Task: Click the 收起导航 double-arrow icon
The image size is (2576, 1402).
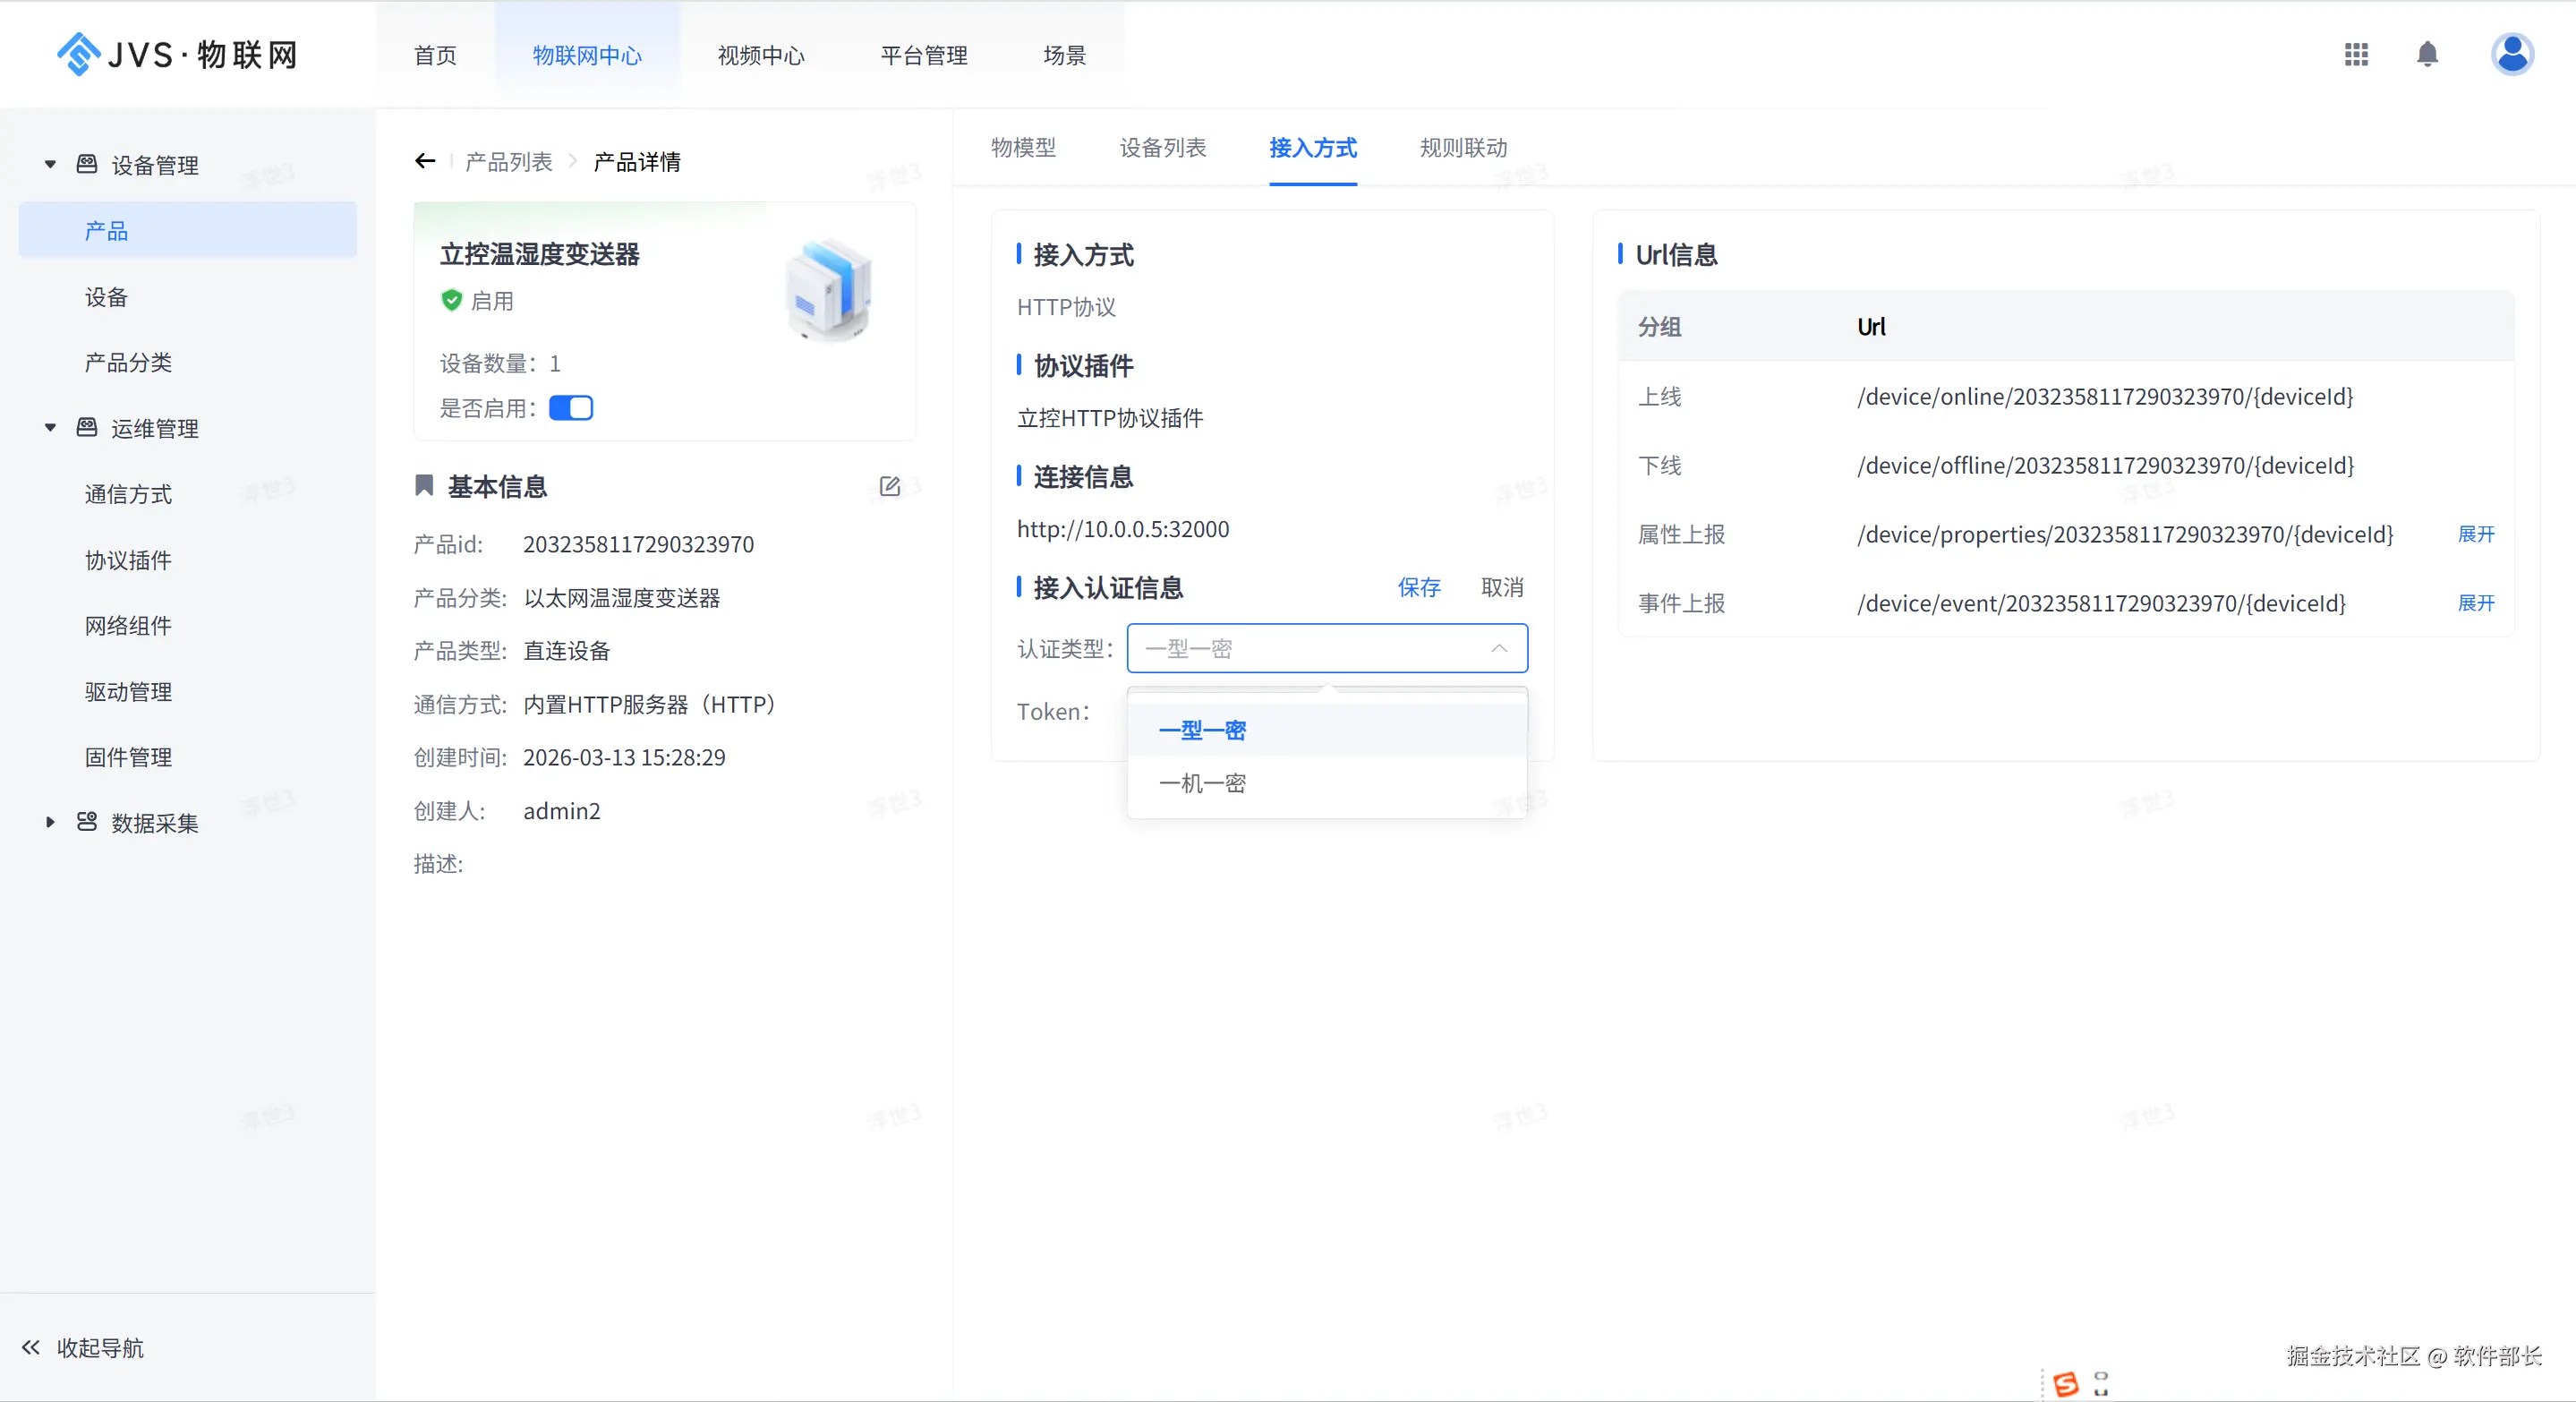Action: (x=31, y=1347)
